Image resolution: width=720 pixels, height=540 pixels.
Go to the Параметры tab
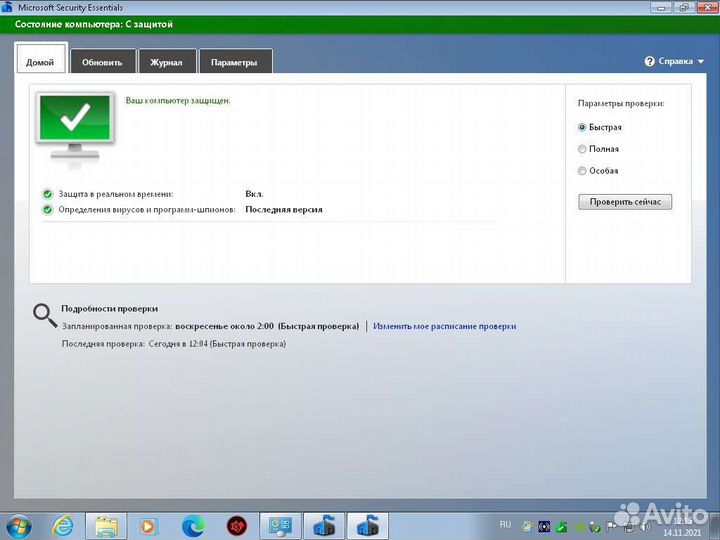click(235, 62)
